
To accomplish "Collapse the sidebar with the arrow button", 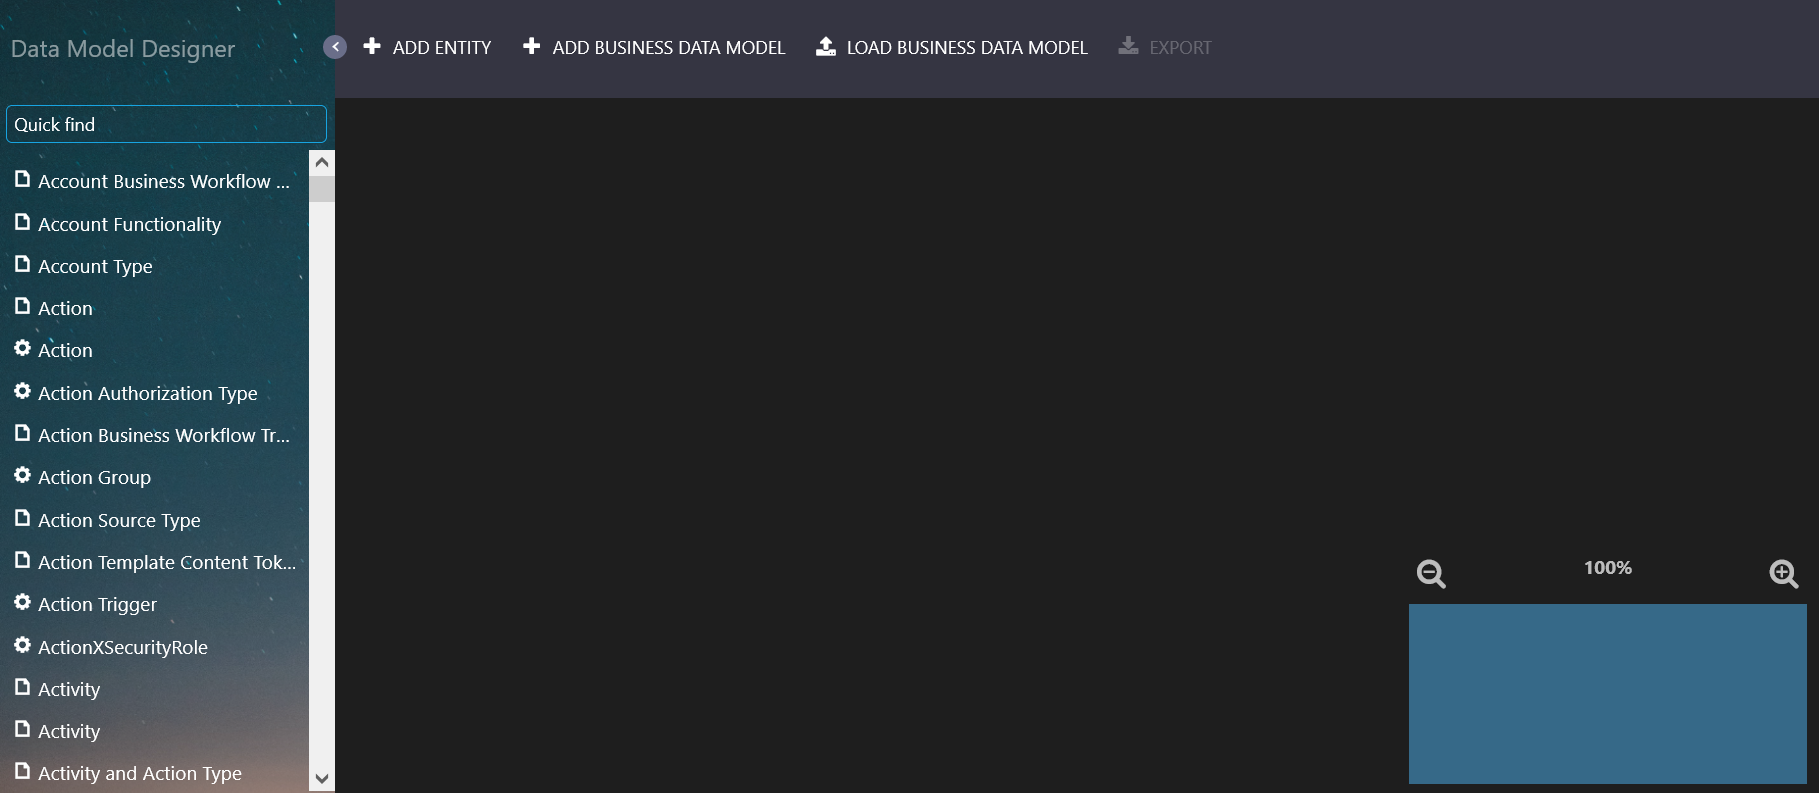I will click(x=335, y=47).
